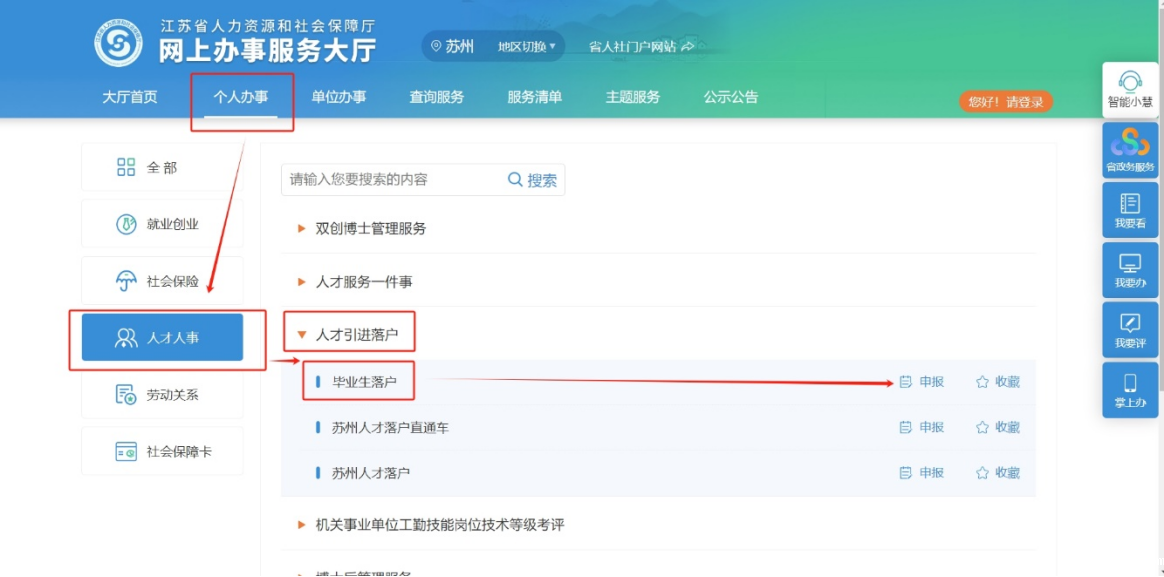Click the site logo emblem
This screenshot has height=577, width=1164.
[x=118, y=43]
